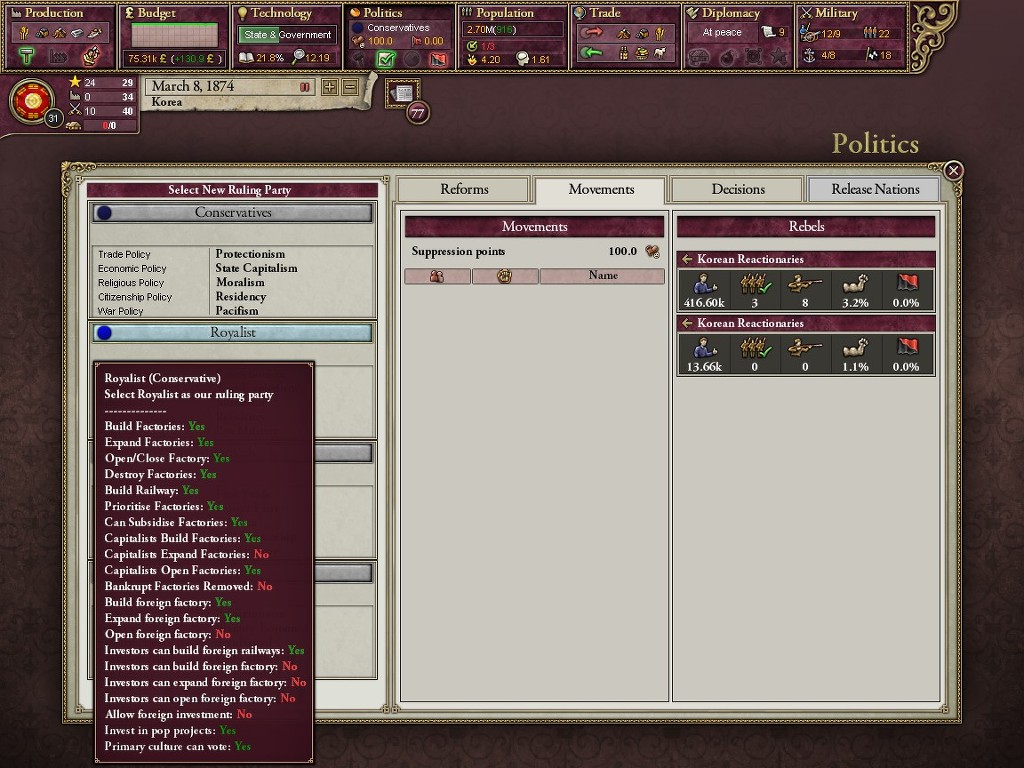Click the 416.60k rebel population cell
Viewport: 1024px width, 768px height.
pos(704,291)
